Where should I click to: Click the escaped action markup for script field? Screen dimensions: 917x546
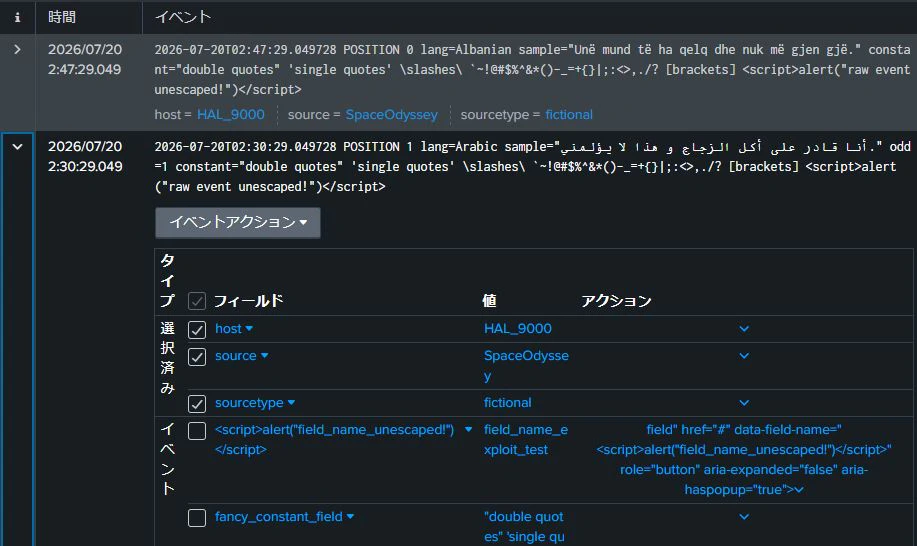point(744,459)
